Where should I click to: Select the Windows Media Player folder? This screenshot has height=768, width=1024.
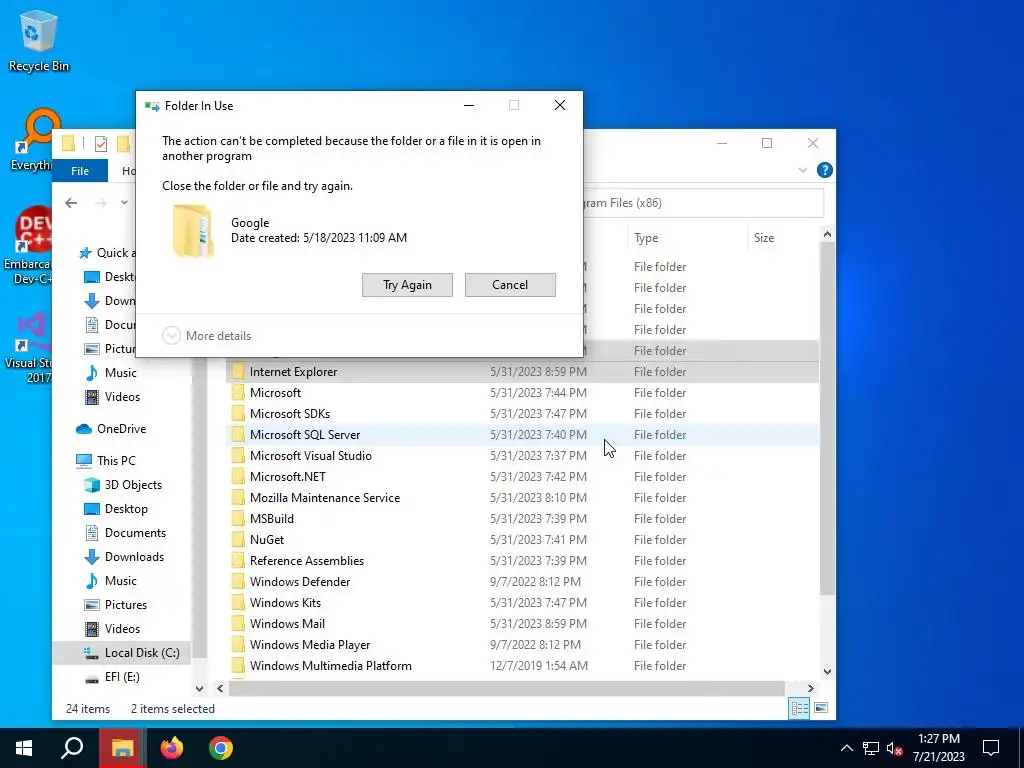point(522,645)
